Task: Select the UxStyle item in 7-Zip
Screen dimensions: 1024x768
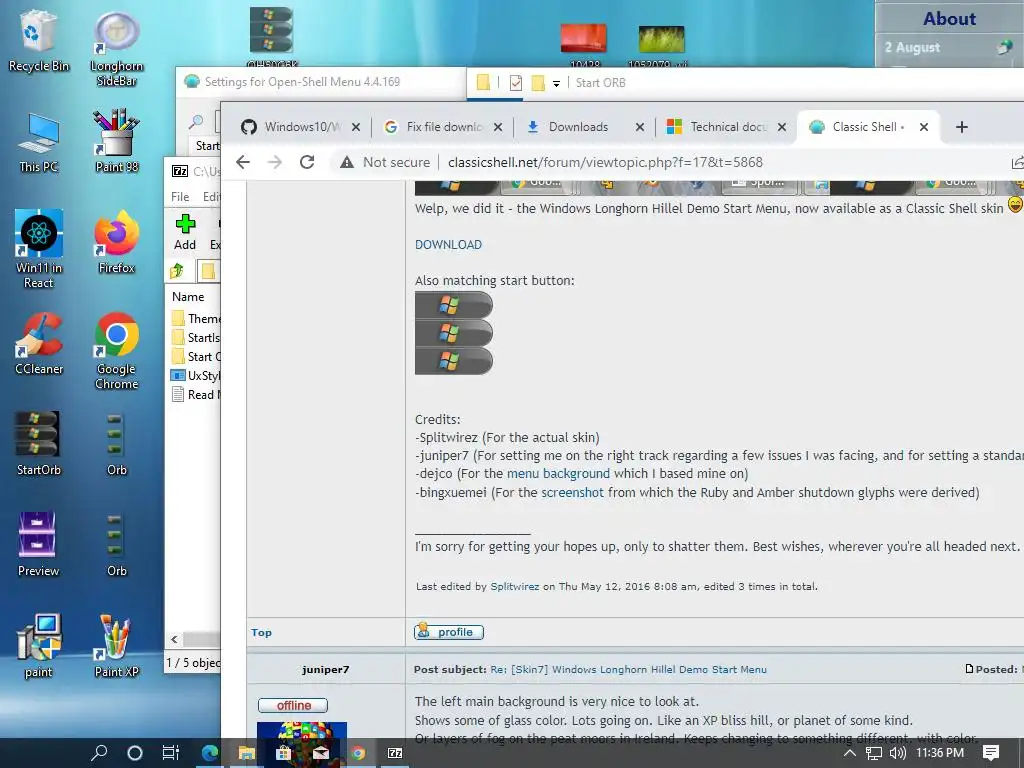Action: pos(196,376)
